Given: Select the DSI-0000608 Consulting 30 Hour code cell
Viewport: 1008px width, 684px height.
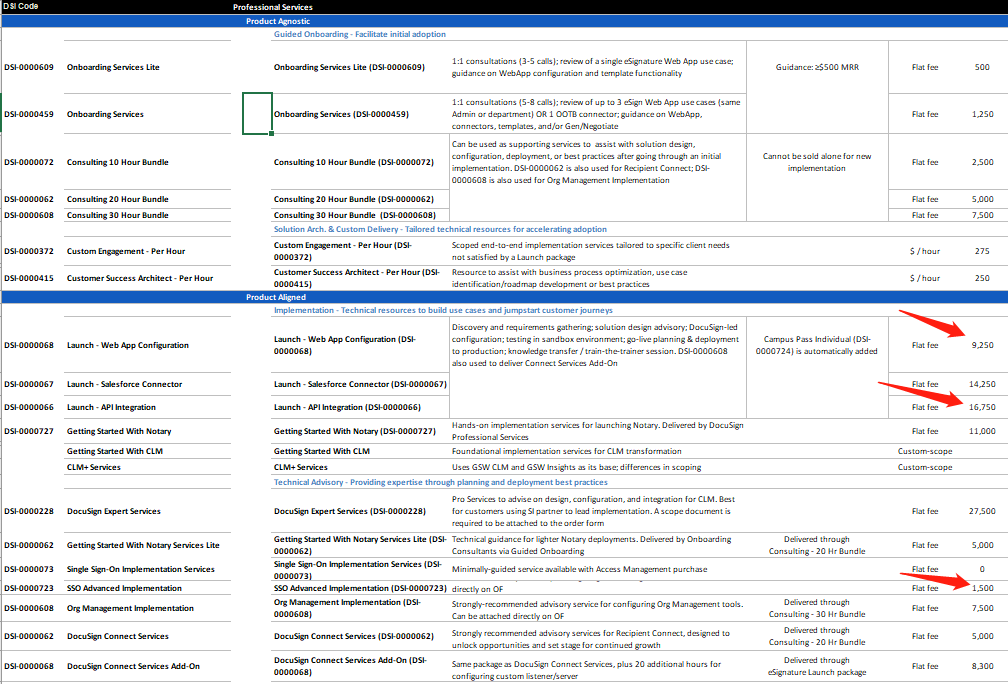Looking at the screenshot, I should click(x=29, y=215).
